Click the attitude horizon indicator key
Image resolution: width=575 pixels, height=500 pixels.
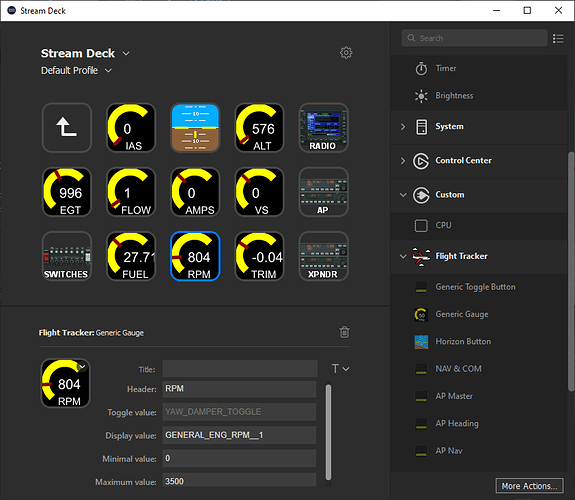(x=195, y=128)
